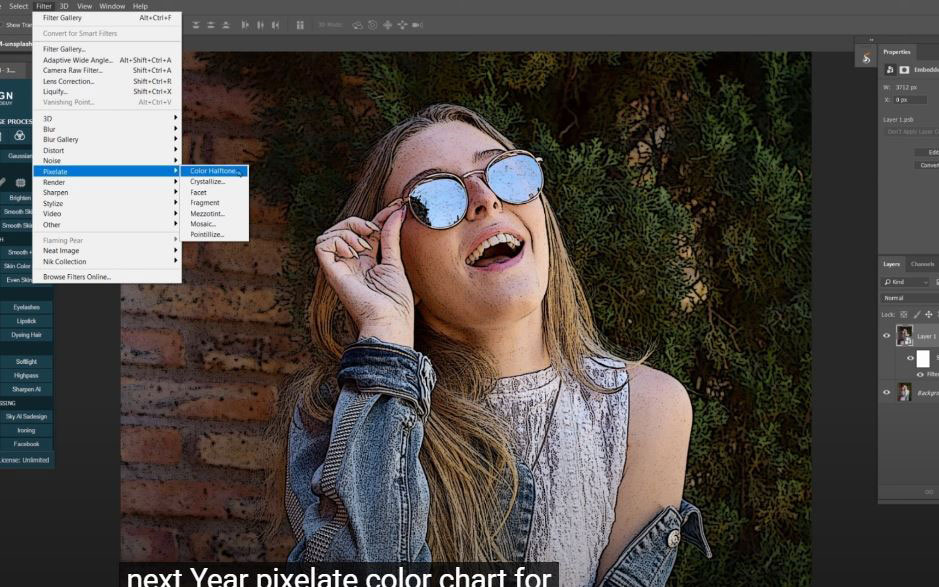
Task: Expand the Blur Gallery submenu
Action: (x=60, y=139)
